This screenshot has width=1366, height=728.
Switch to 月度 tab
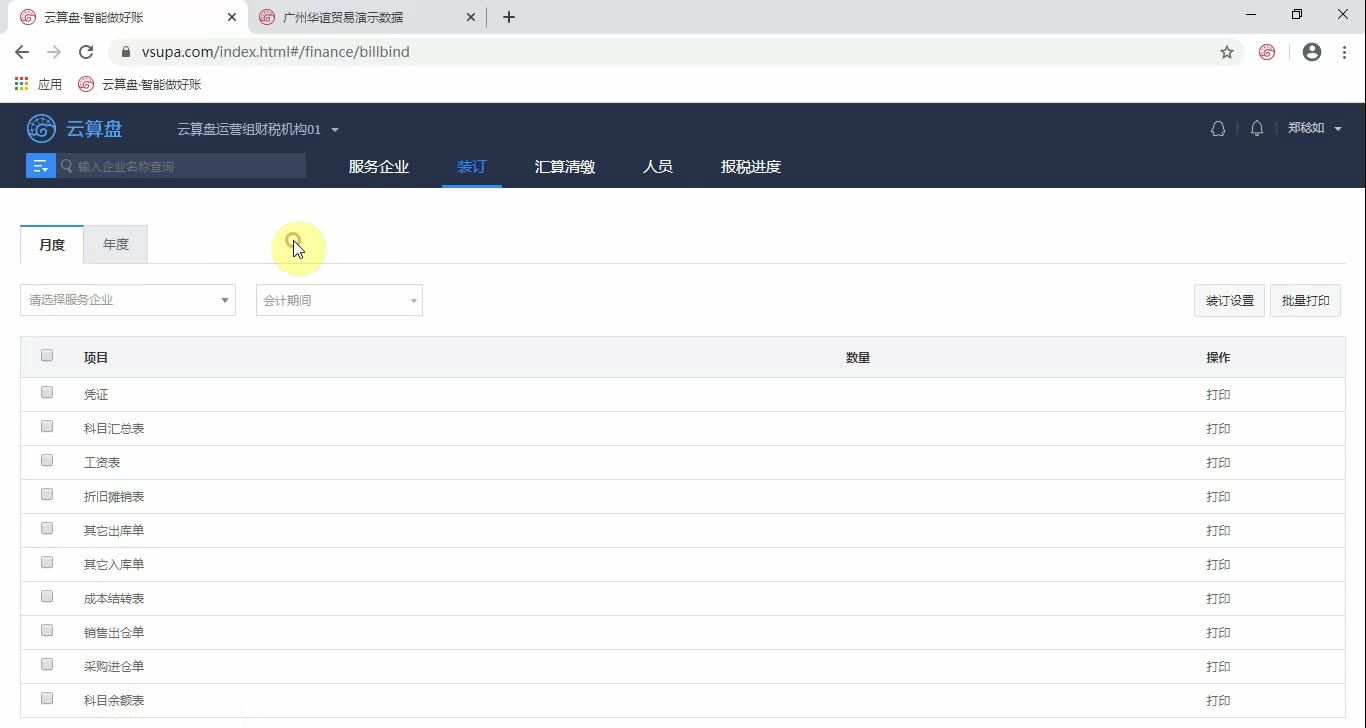click(52, 245)
